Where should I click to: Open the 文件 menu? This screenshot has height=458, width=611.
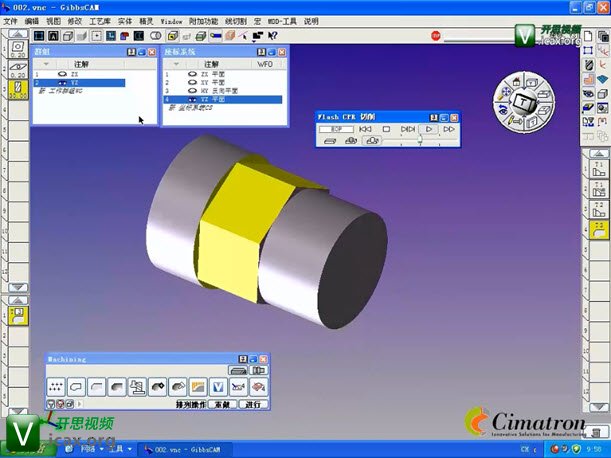pos(10,21)
